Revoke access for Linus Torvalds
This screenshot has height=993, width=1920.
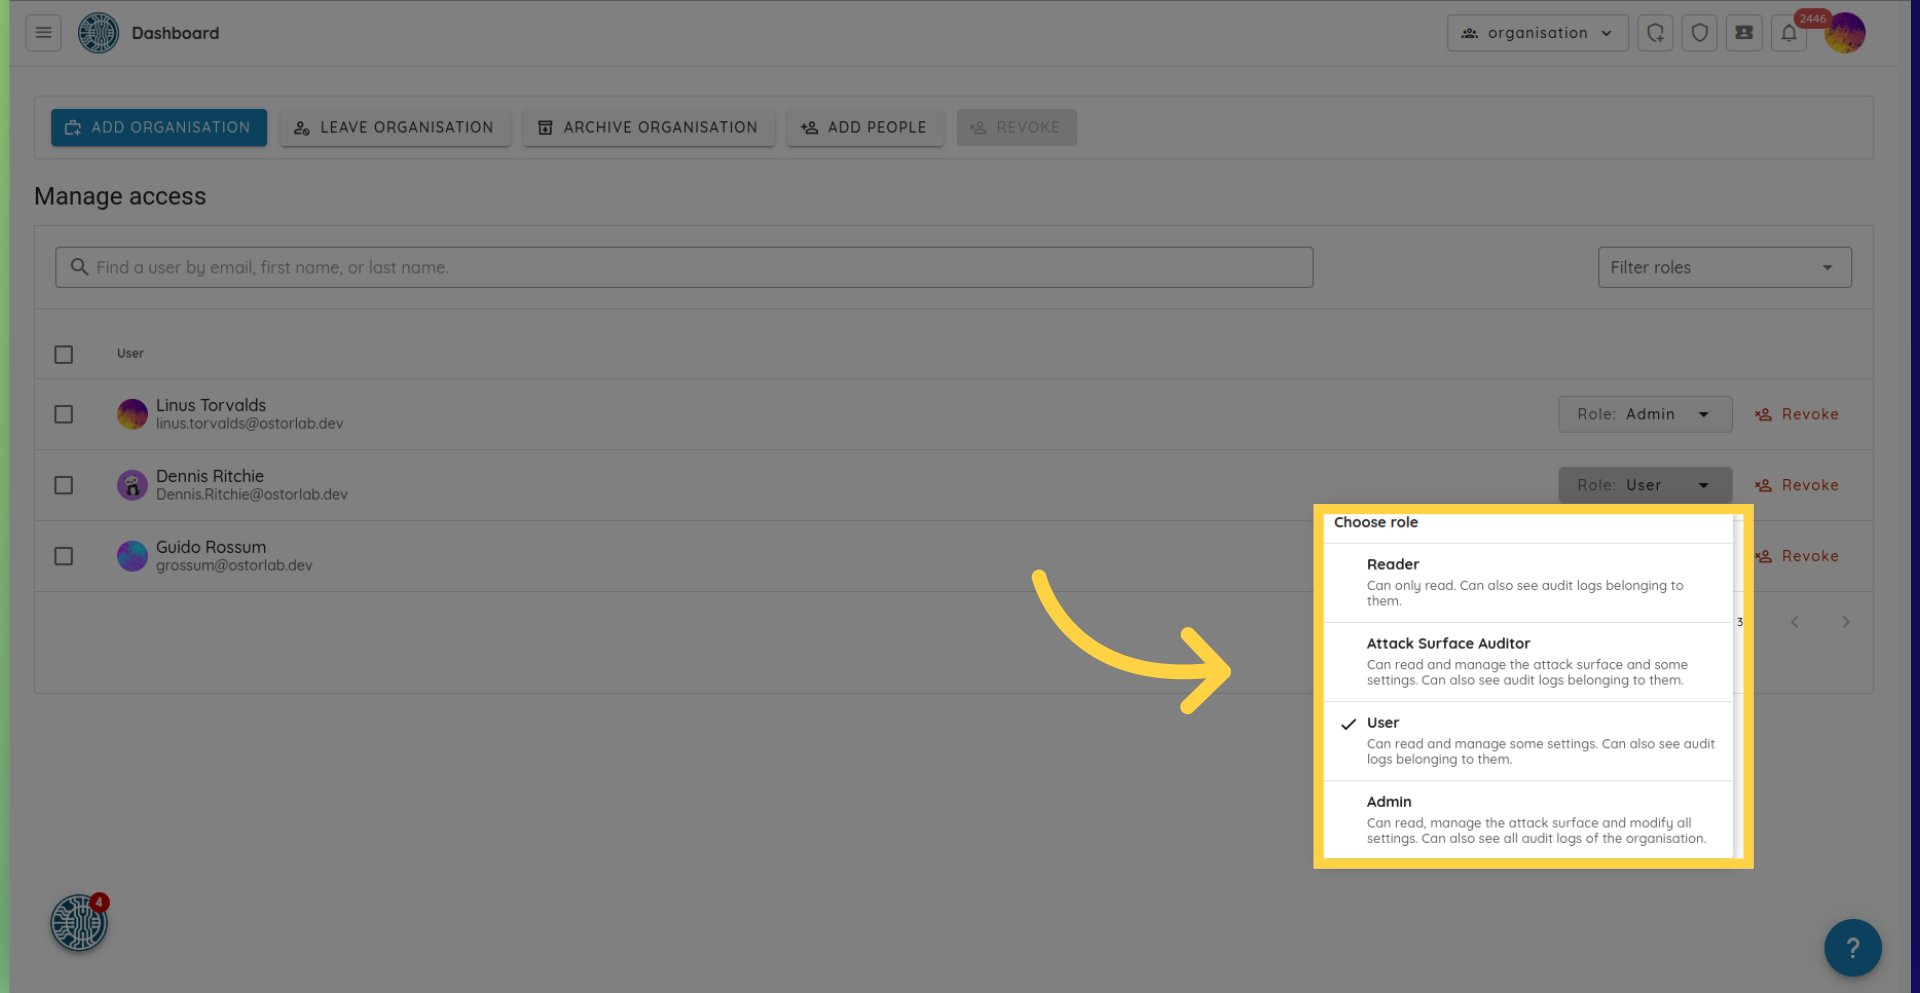coord(1797,414)
